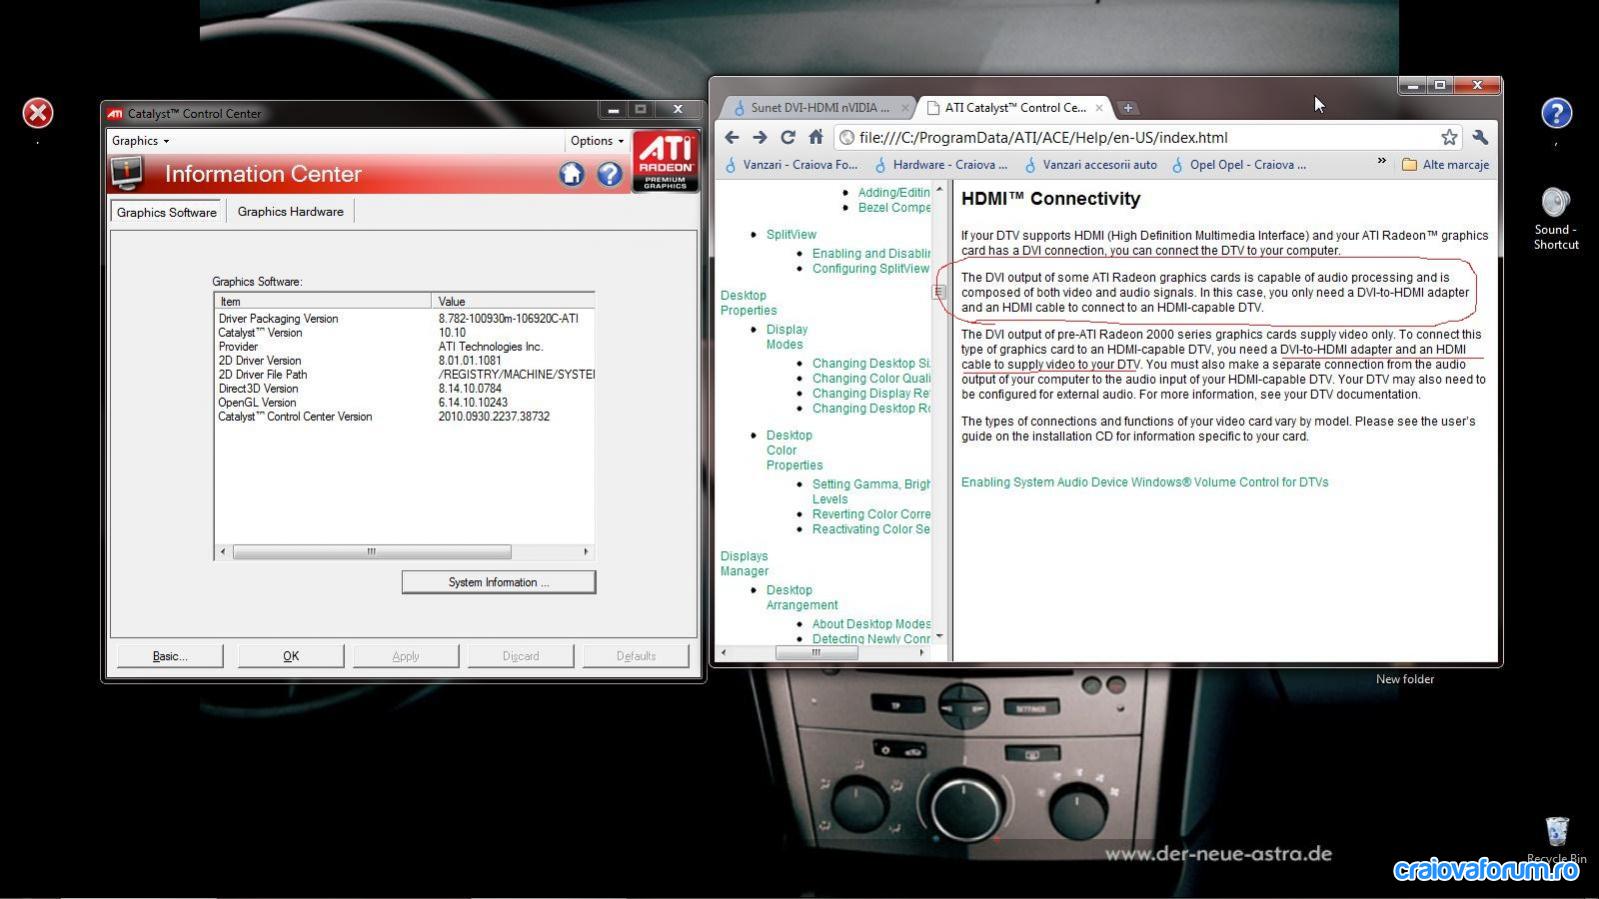Image resolution: width=1599 pixels, height=899 pixels.
Task: Open a new browser tab with plus button
Action: (1128, 108)
